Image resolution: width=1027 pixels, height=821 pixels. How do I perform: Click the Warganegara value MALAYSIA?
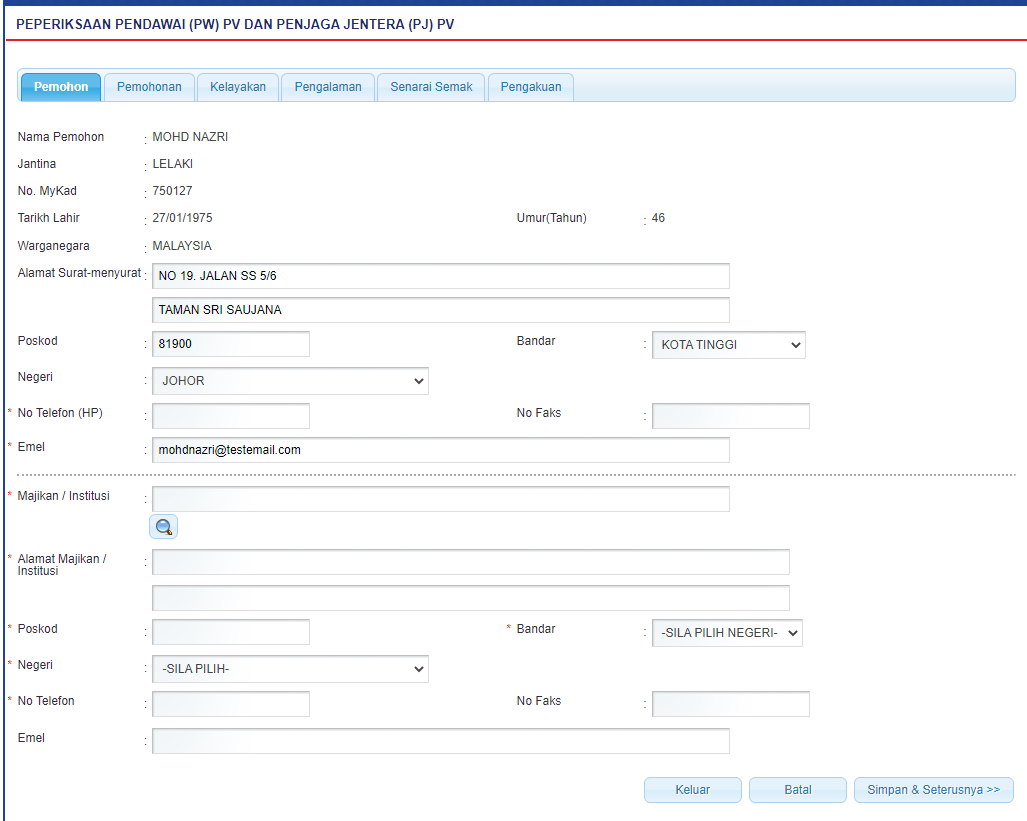pyautogui.click(x=182, y=246)
